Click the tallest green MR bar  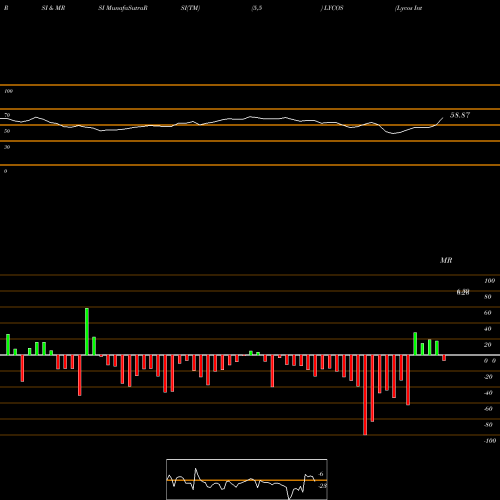coord(87,331)
